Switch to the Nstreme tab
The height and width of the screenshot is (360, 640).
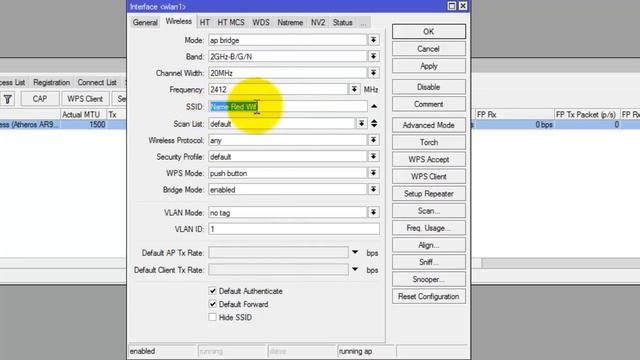coord(290,22)
